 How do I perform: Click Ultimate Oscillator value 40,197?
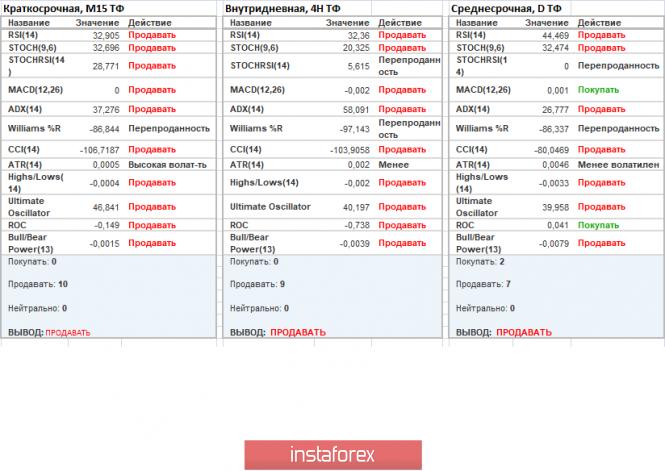click(356, 207)
